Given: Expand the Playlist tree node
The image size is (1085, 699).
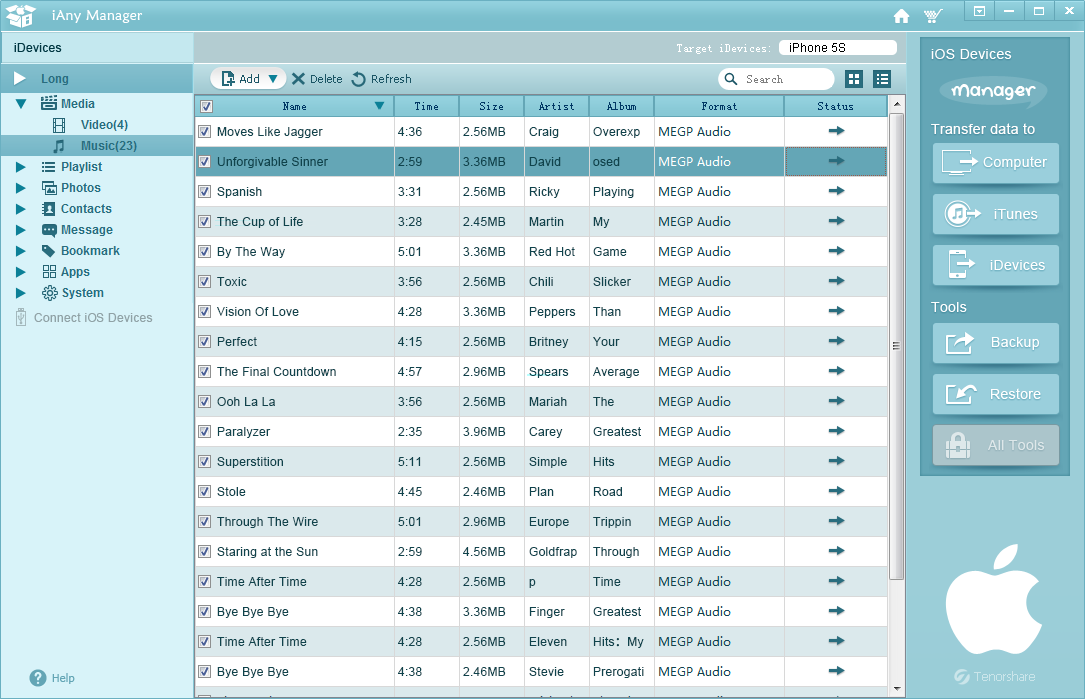Looking at the screenshot, I should [21, 167].
